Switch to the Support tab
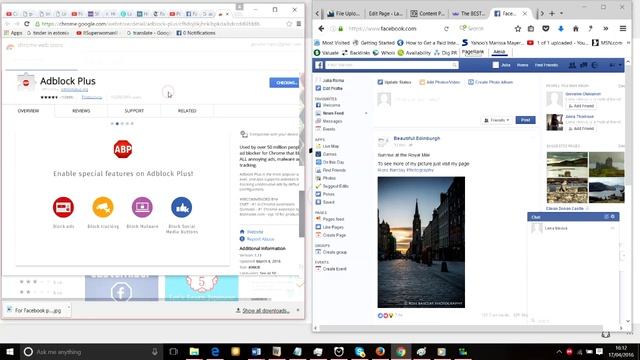 [134, 111]
